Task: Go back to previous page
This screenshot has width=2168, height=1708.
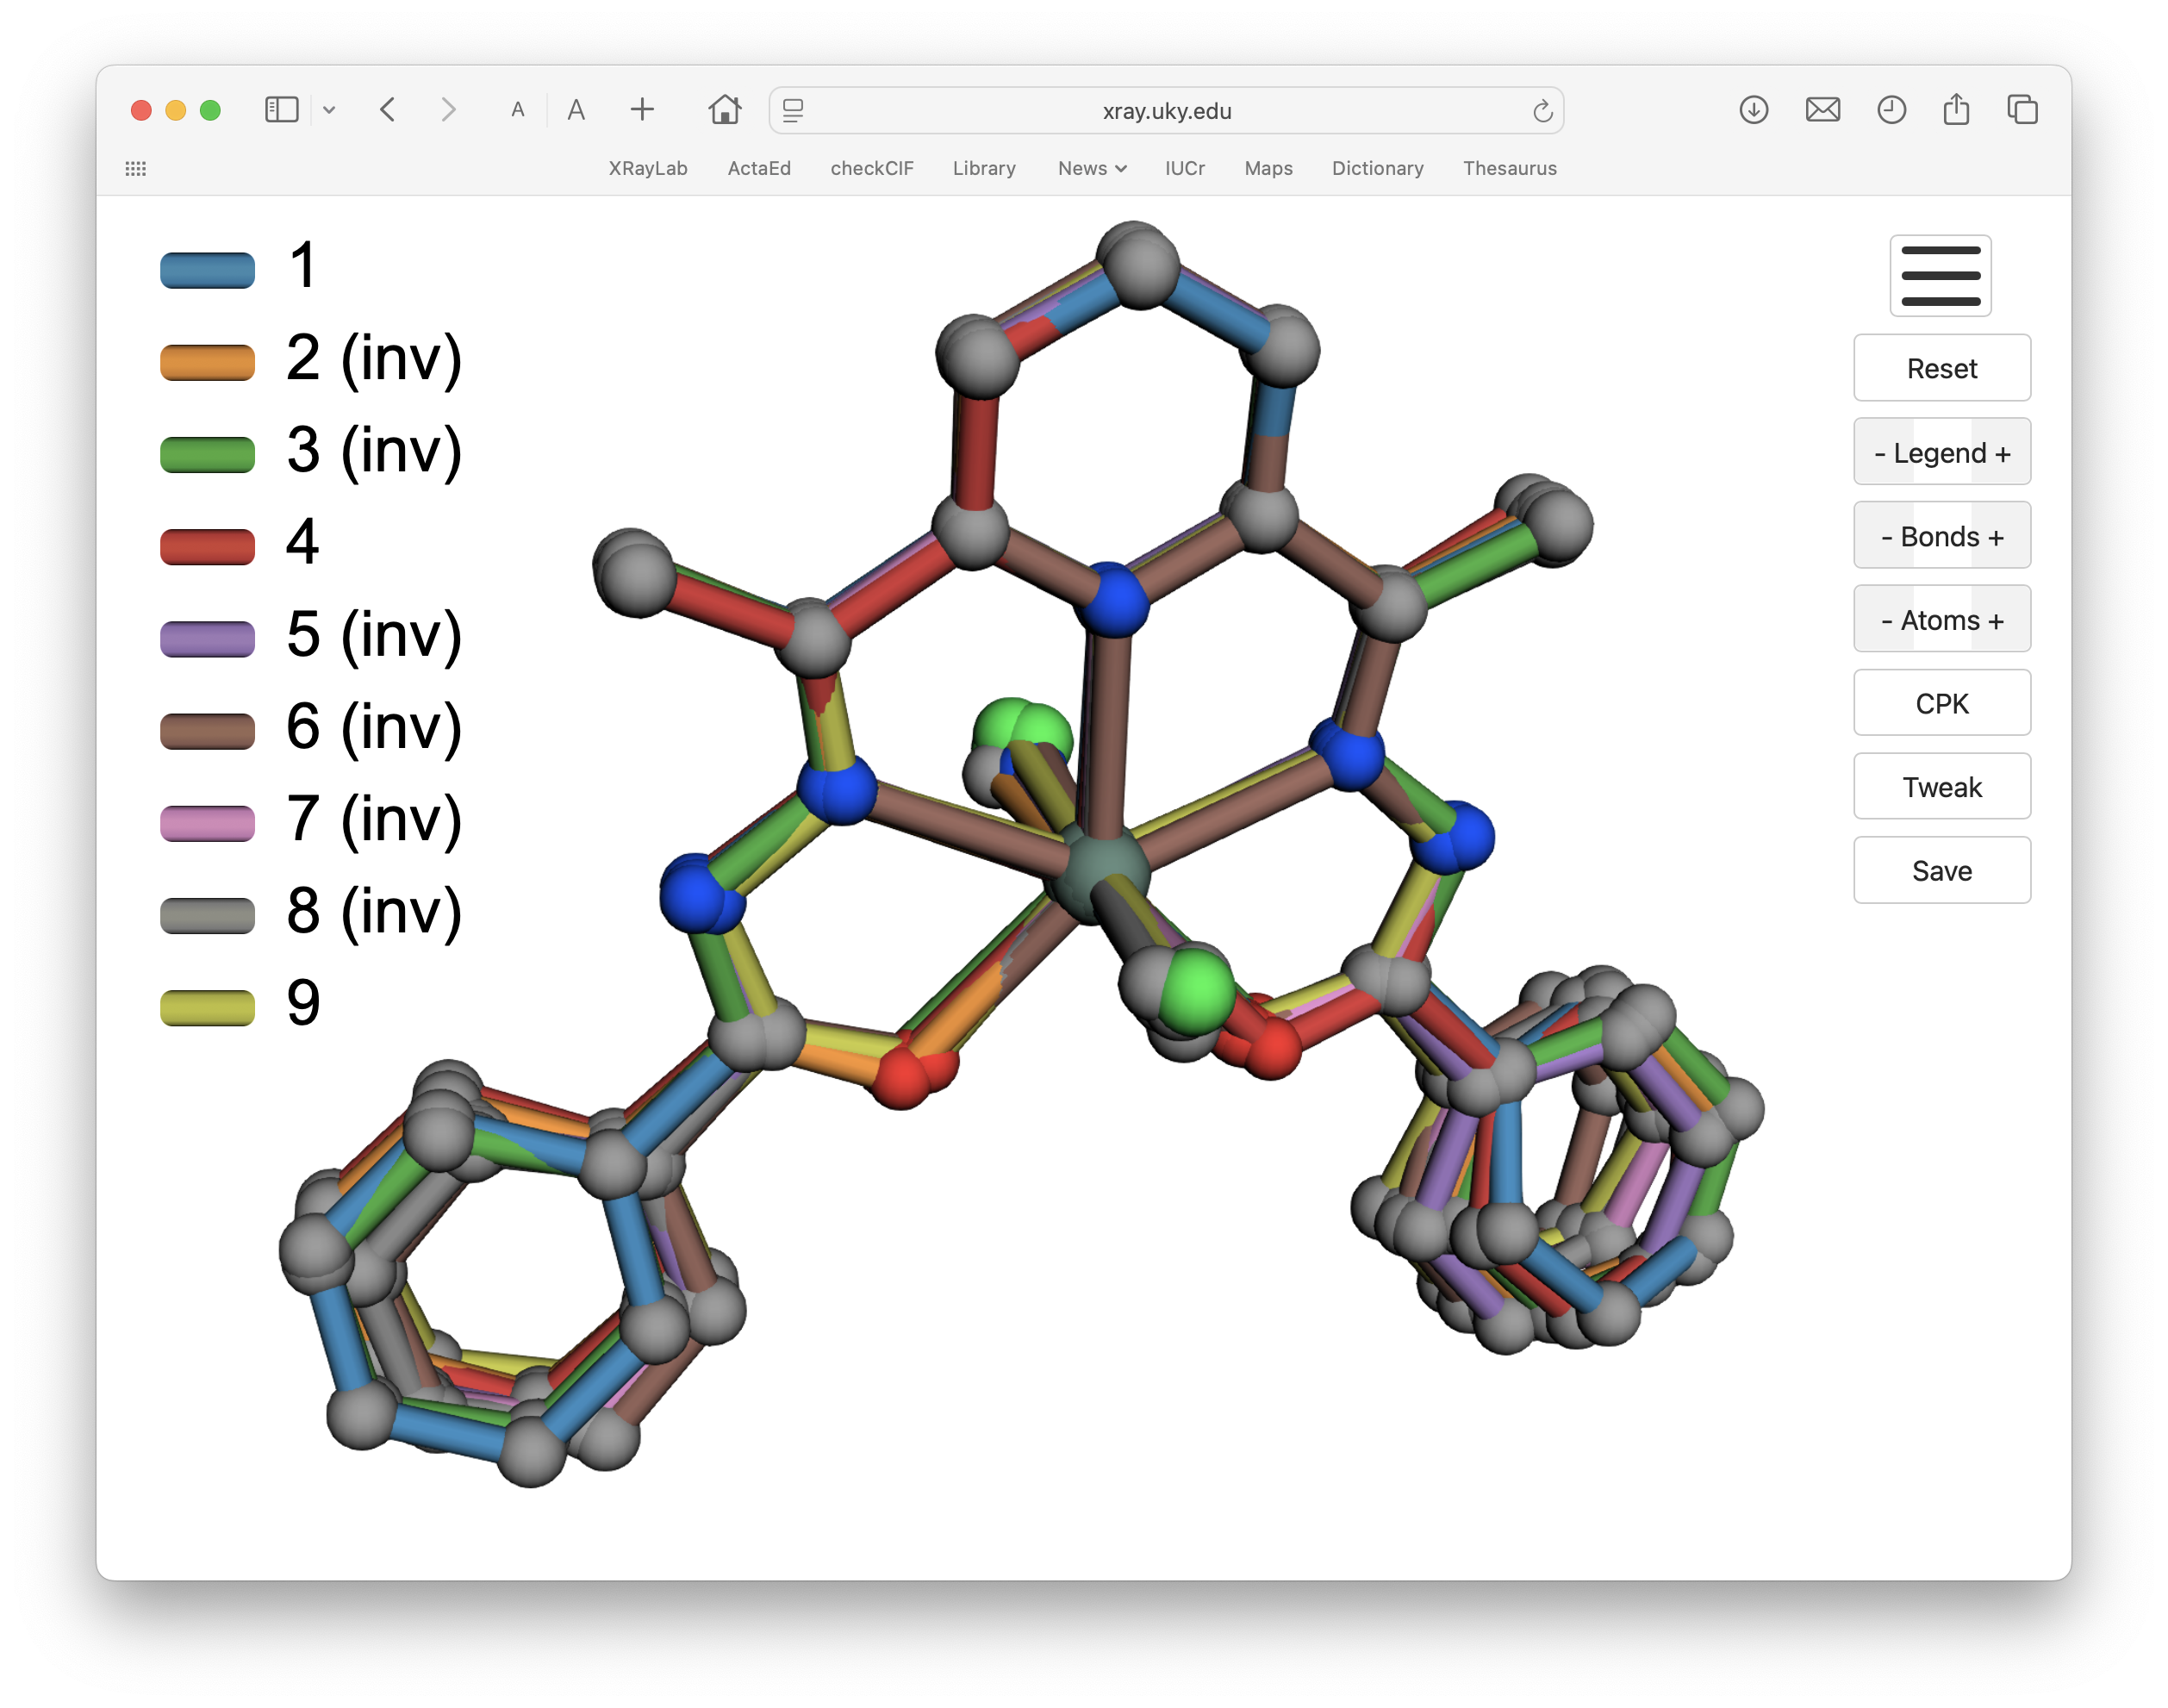Action: (388, 110)
